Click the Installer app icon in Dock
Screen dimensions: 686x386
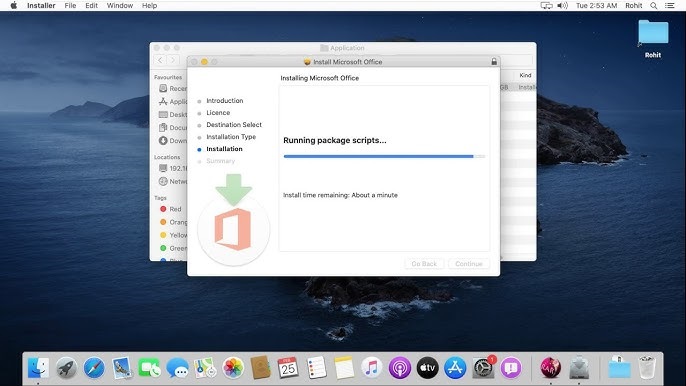pyautogui.click(x=579, y=368)
